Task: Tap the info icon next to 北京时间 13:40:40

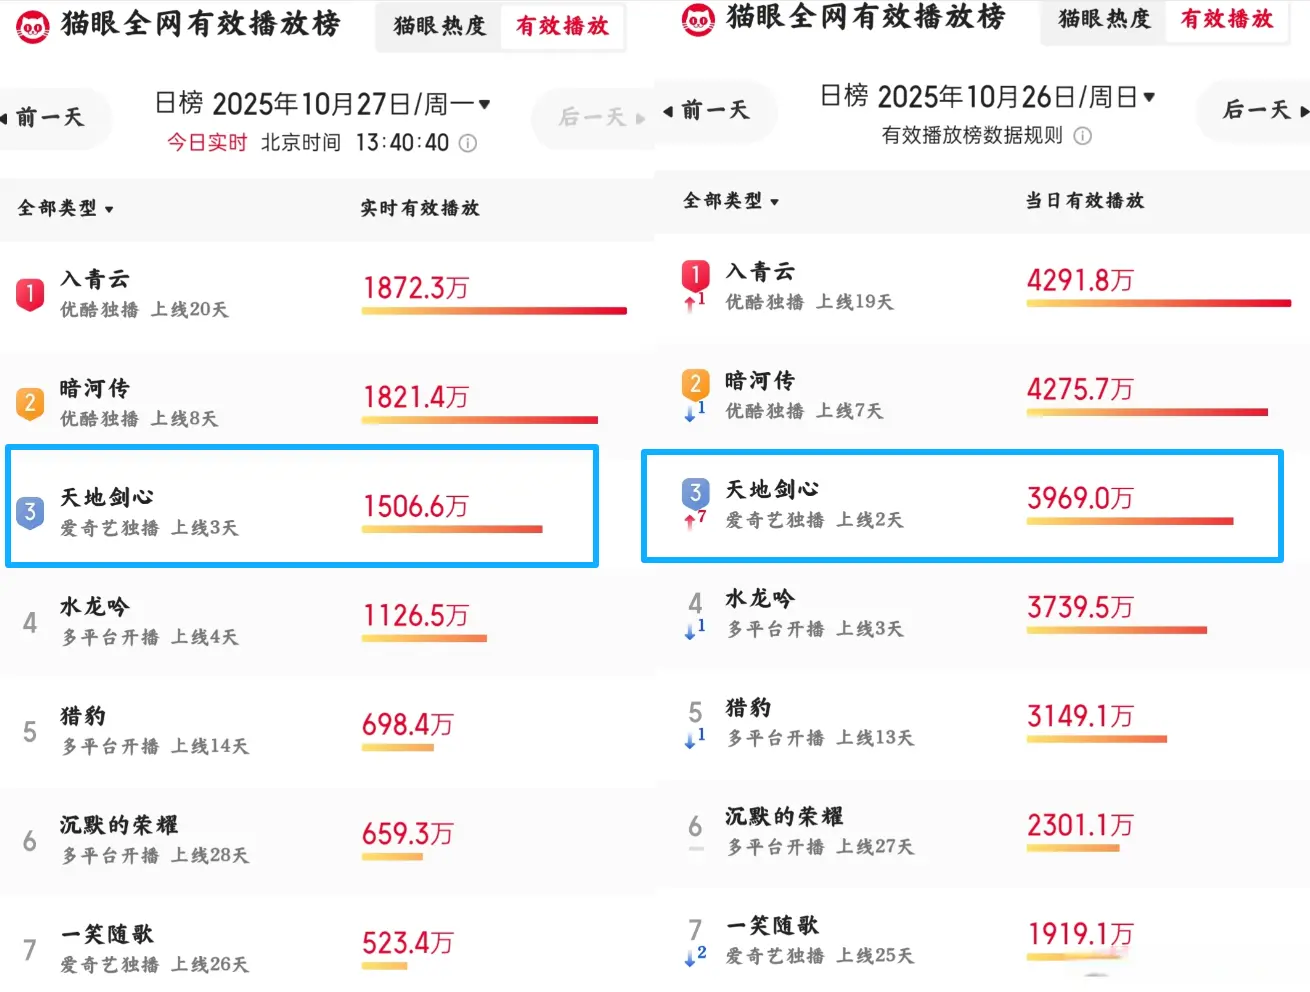Action: [x=468, y=144]
